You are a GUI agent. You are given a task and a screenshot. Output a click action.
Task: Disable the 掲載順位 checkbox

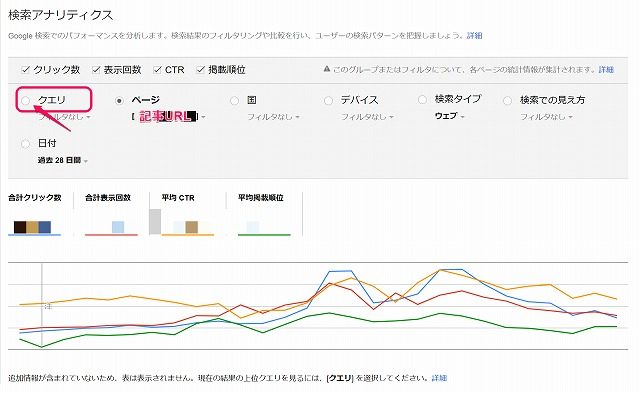pos(200,69)
